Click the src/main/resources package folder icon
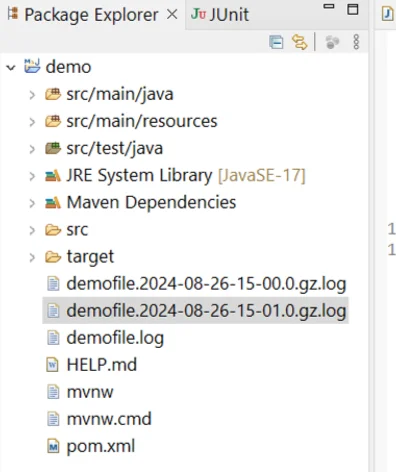The height and width of the screenshot is (472, 396). [53, 121]
